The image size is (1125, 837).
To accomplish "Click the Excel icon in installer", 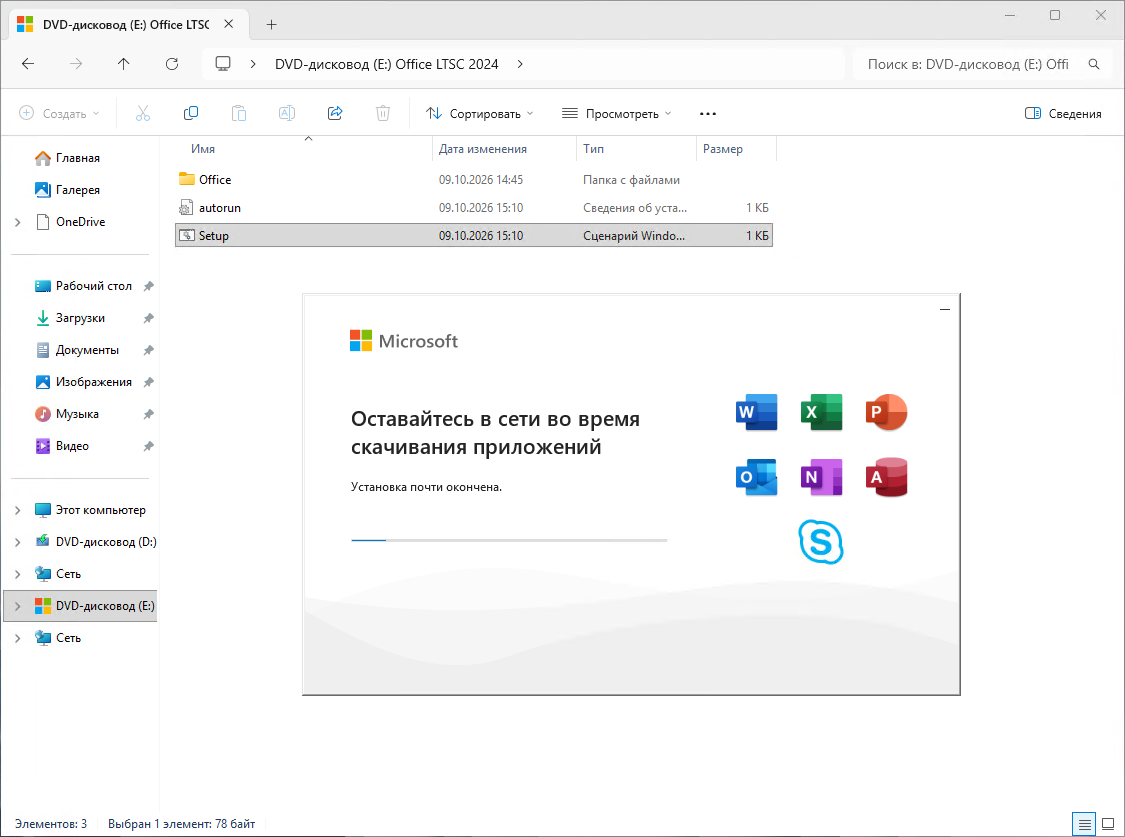I will tap(821, 412).
